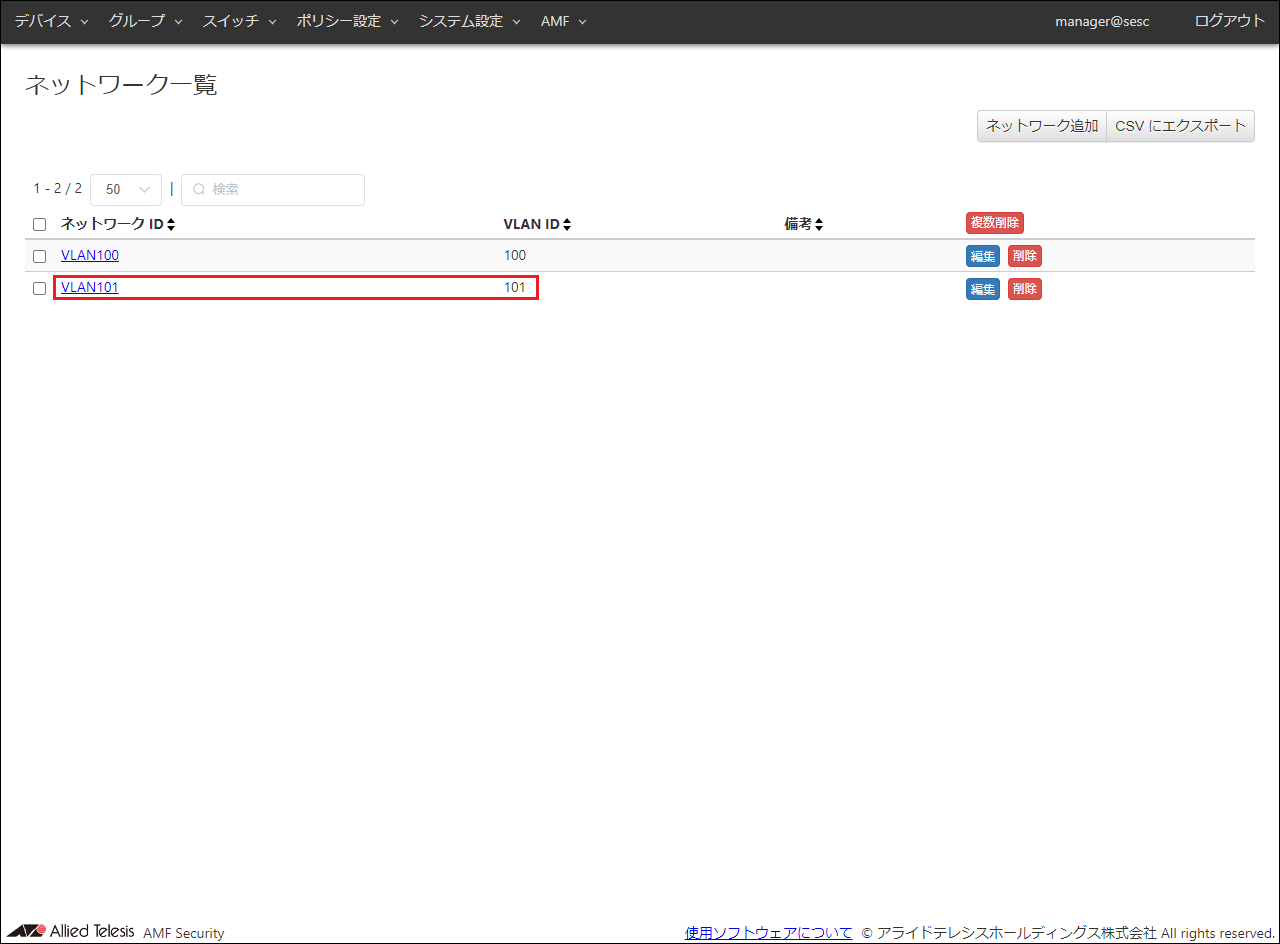The height and width of the screenshot is (944, 1280).
Task: Check the VLAN100 row checkbox
Action: pos(40,256)
